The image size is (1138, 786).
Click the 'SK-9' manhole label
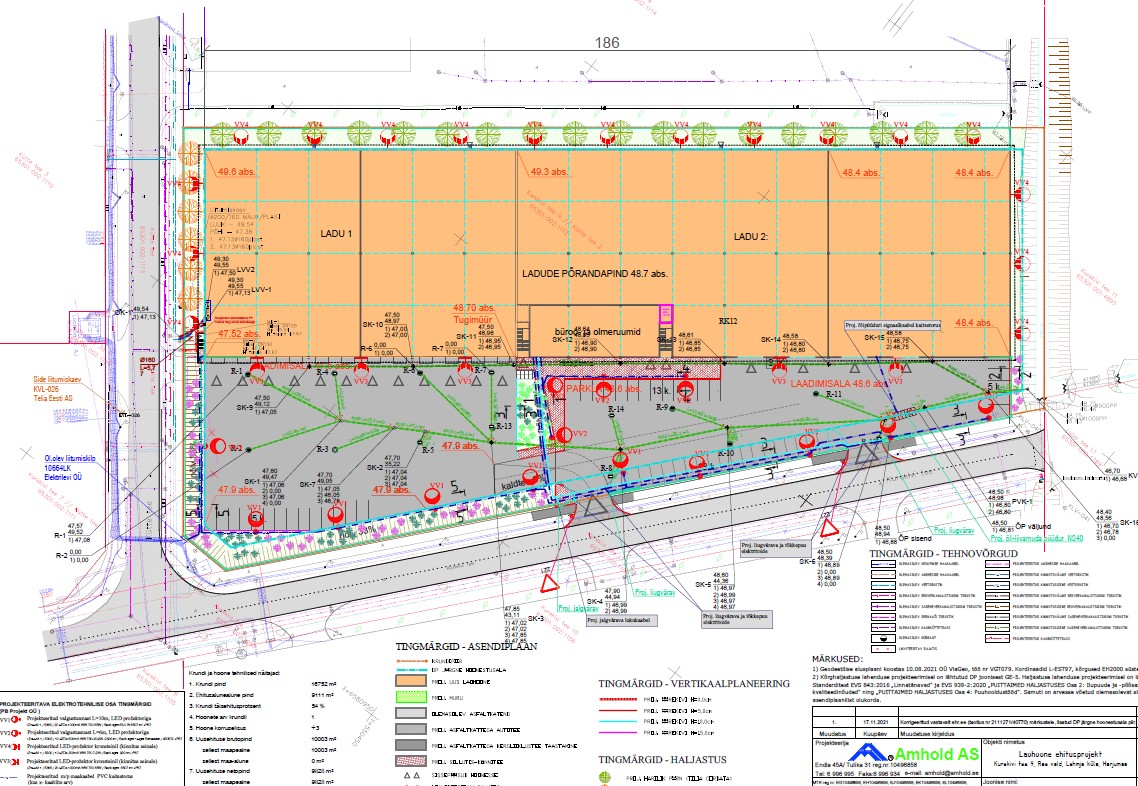tap(245, 407)
